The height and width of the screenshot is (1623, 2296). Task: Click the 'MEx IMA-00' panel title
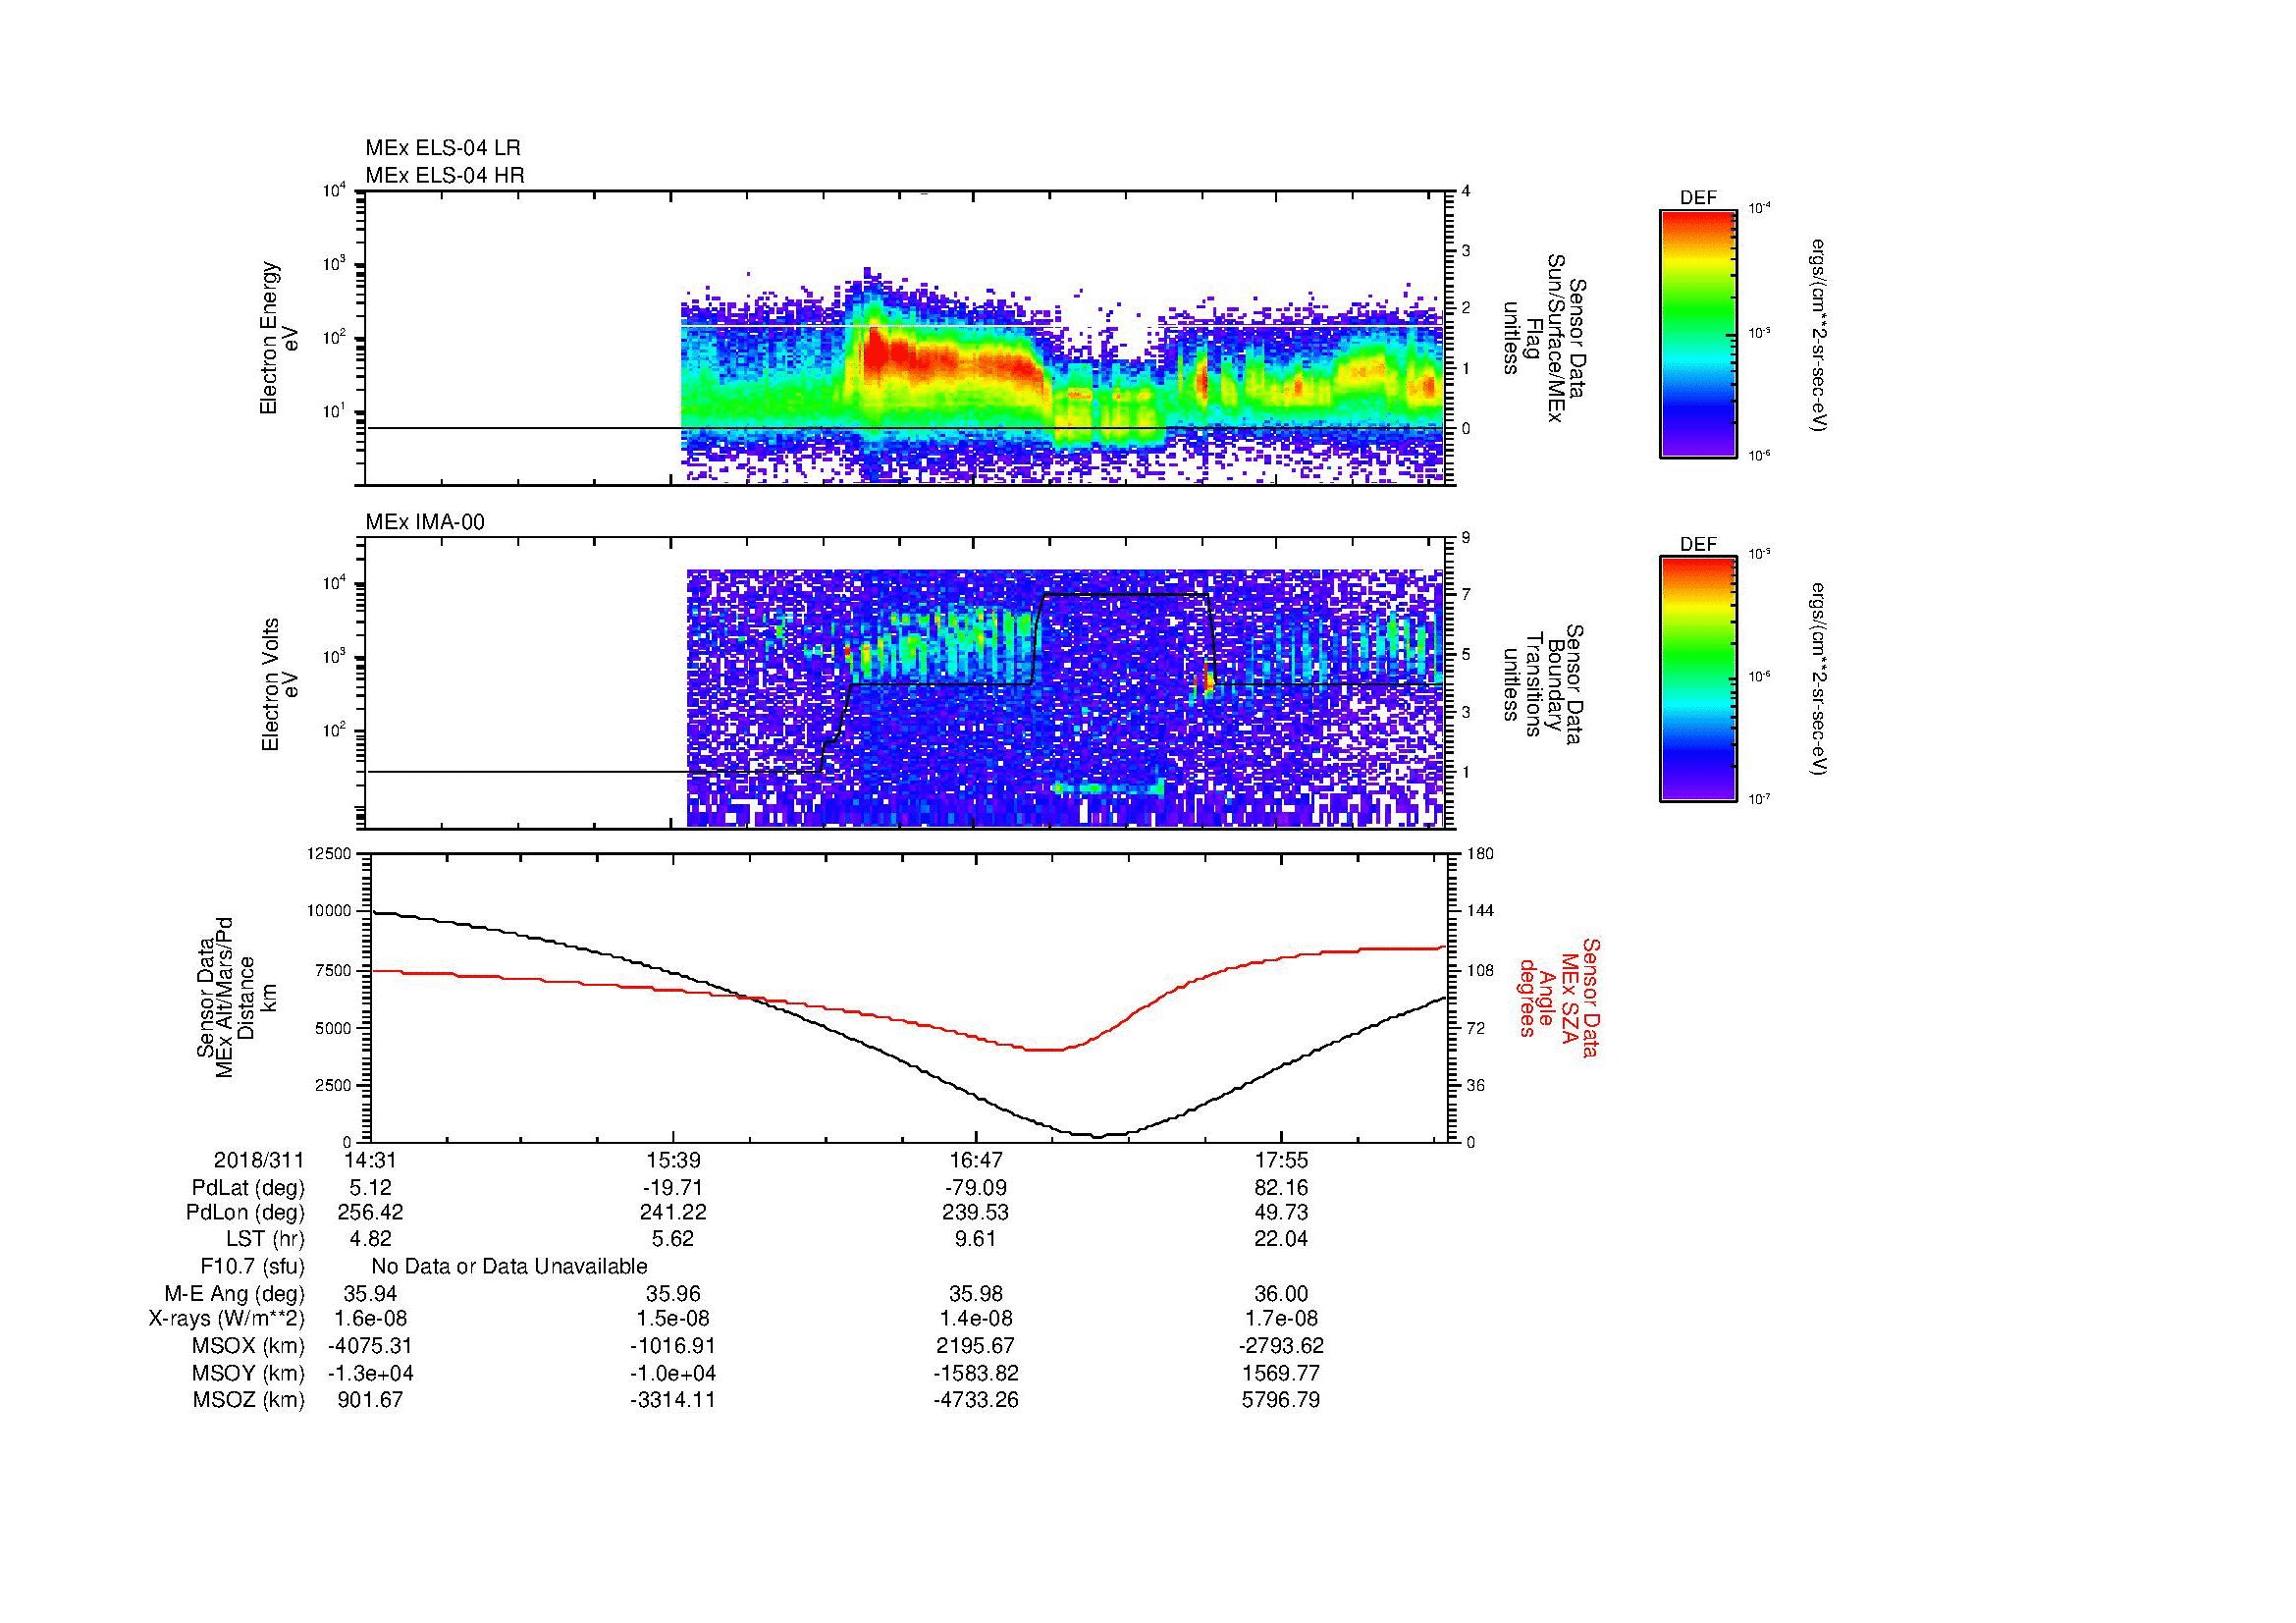425,522
